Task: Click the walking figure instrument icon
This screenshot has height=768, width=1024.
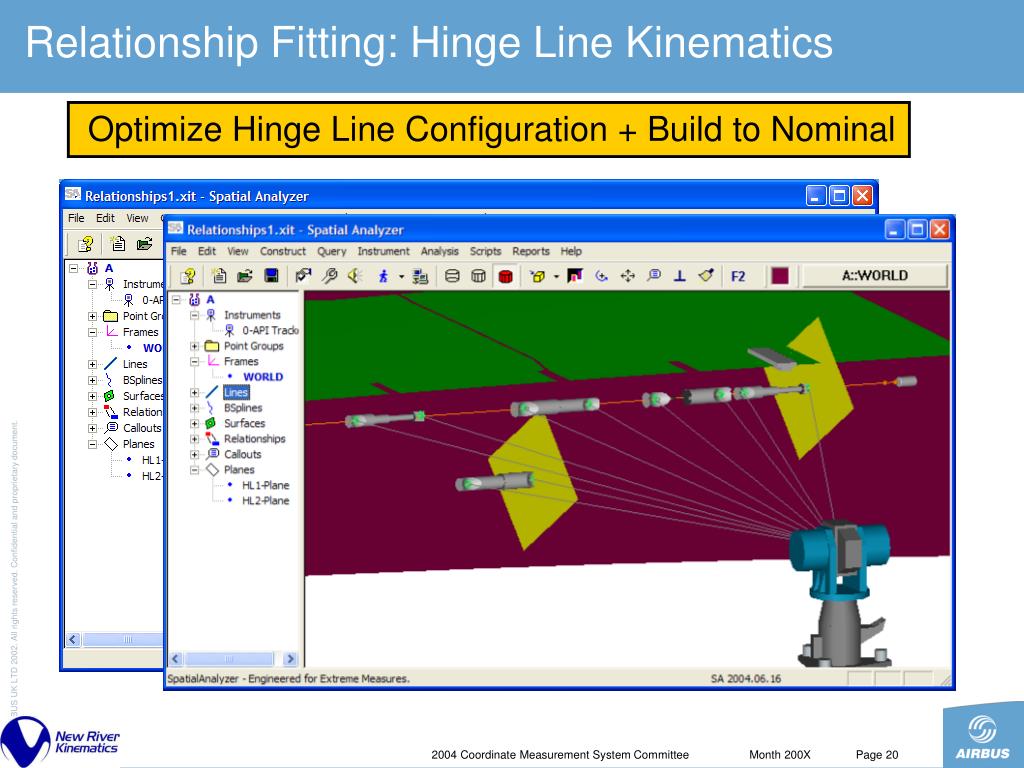Action: coord(383,276)
